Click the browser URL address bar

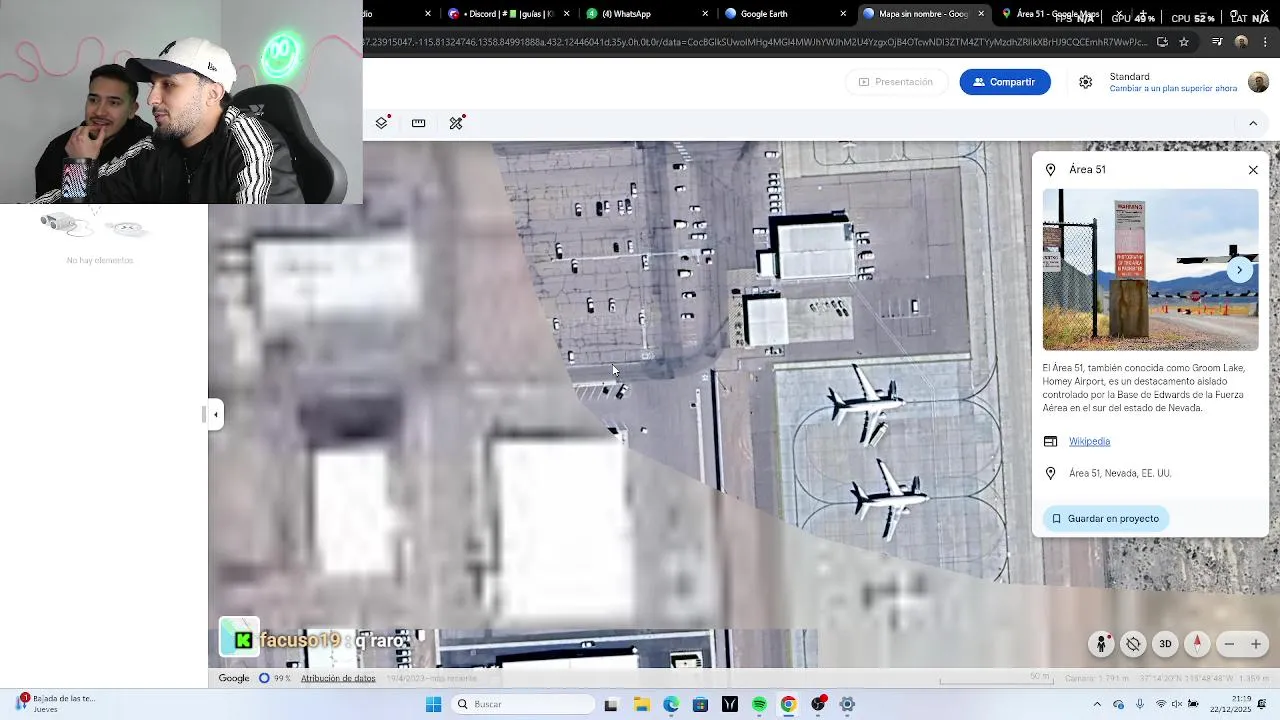(755, 42)
